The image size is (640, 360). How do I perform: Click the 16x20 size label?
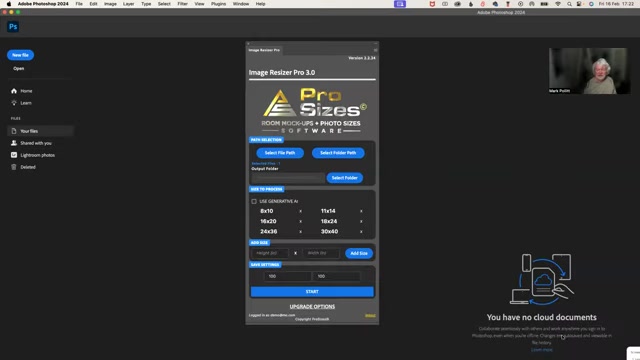268,221
